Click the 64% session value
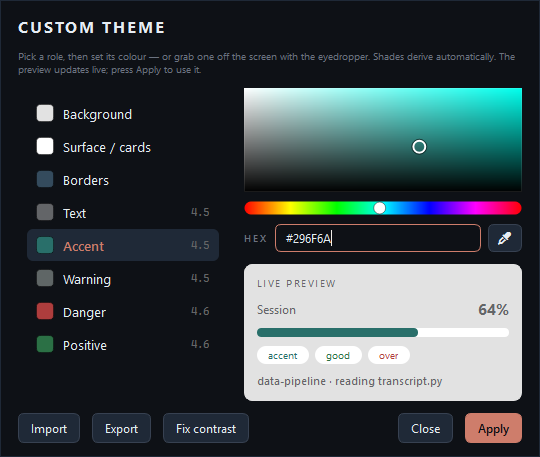Image resolution: width=540 pixels, height=457 pixels. 494,310
